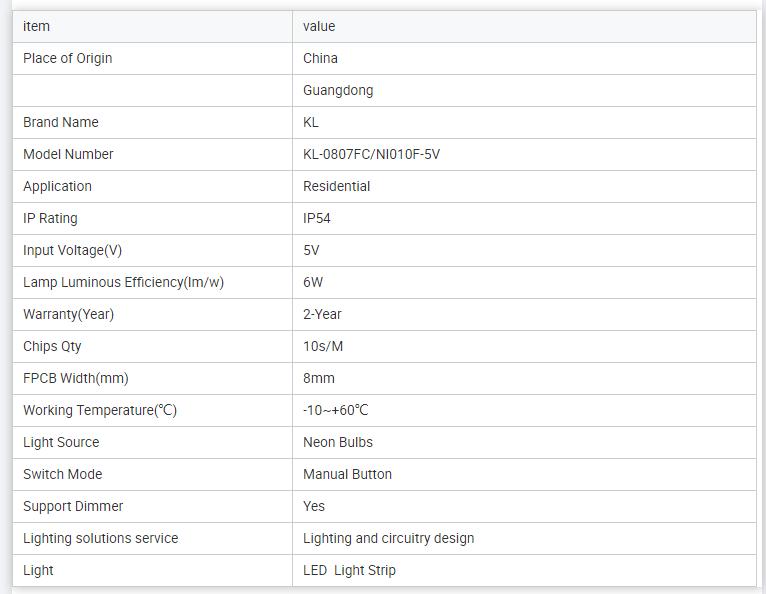Screen dimensions: 766x594
Task: Click the "LED Light Strip" value
Action: (x=349, y=570)
